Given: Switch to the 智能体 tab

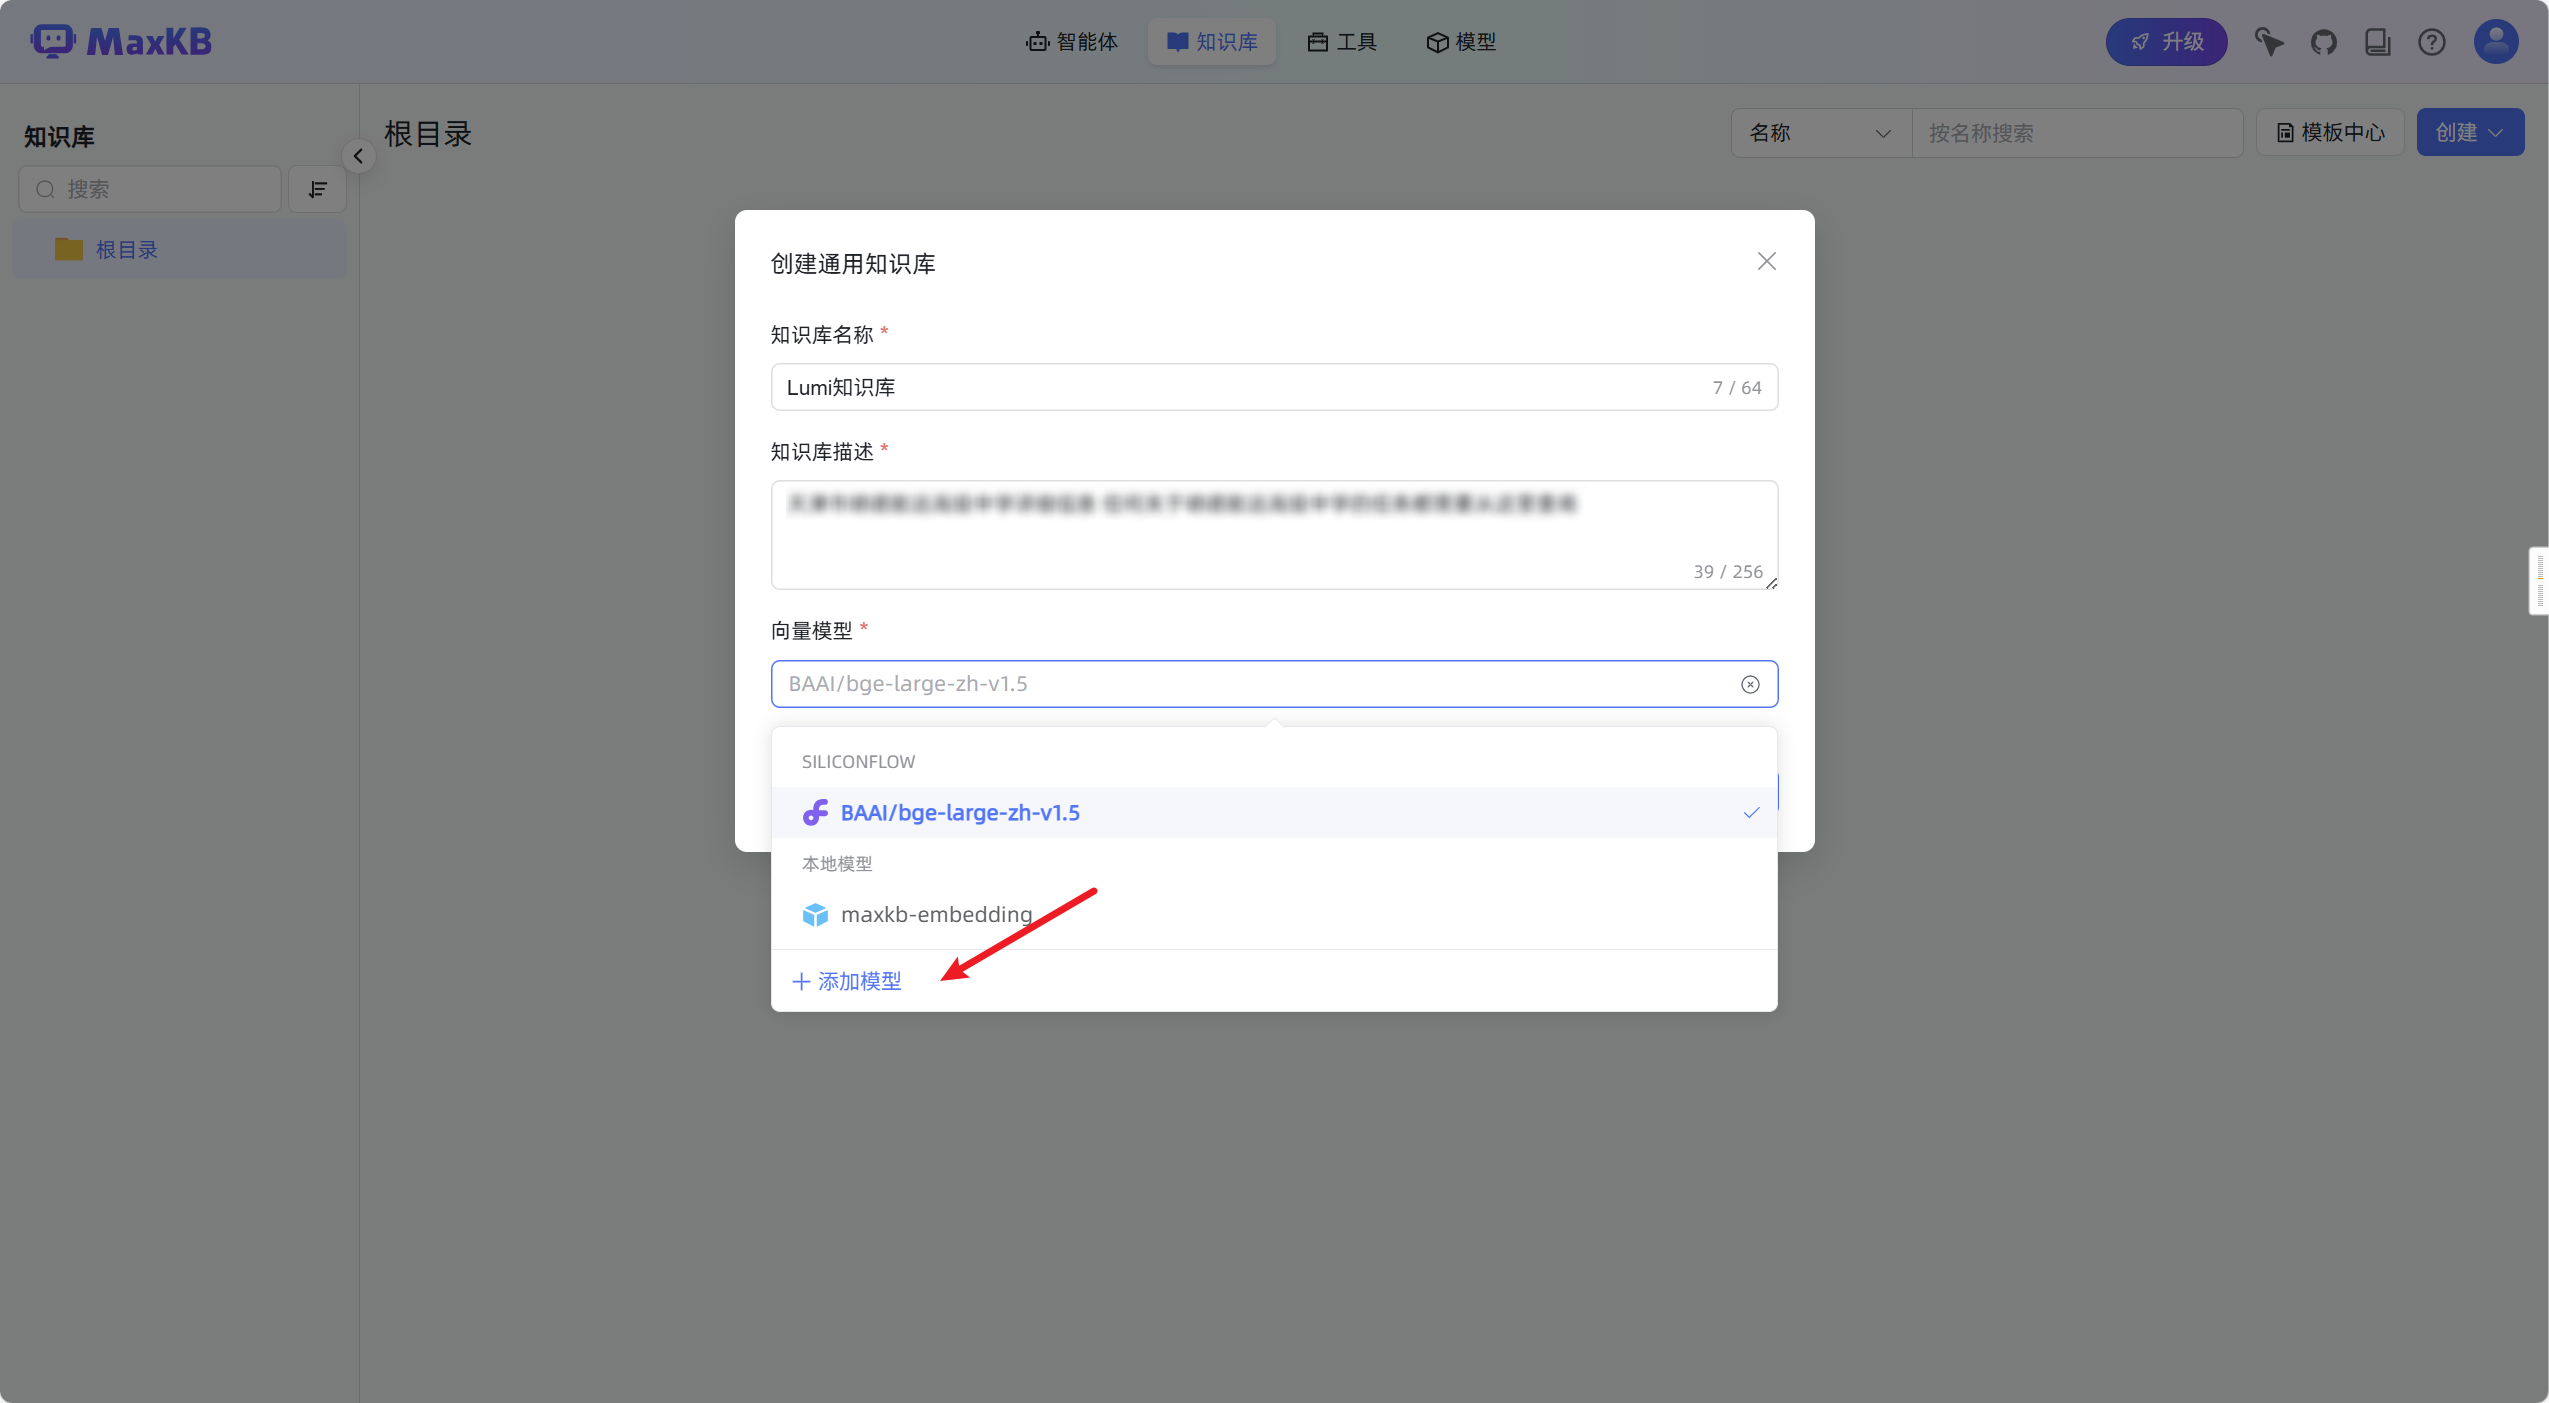Looking at the screenshot, I should tap(1072, 42).
